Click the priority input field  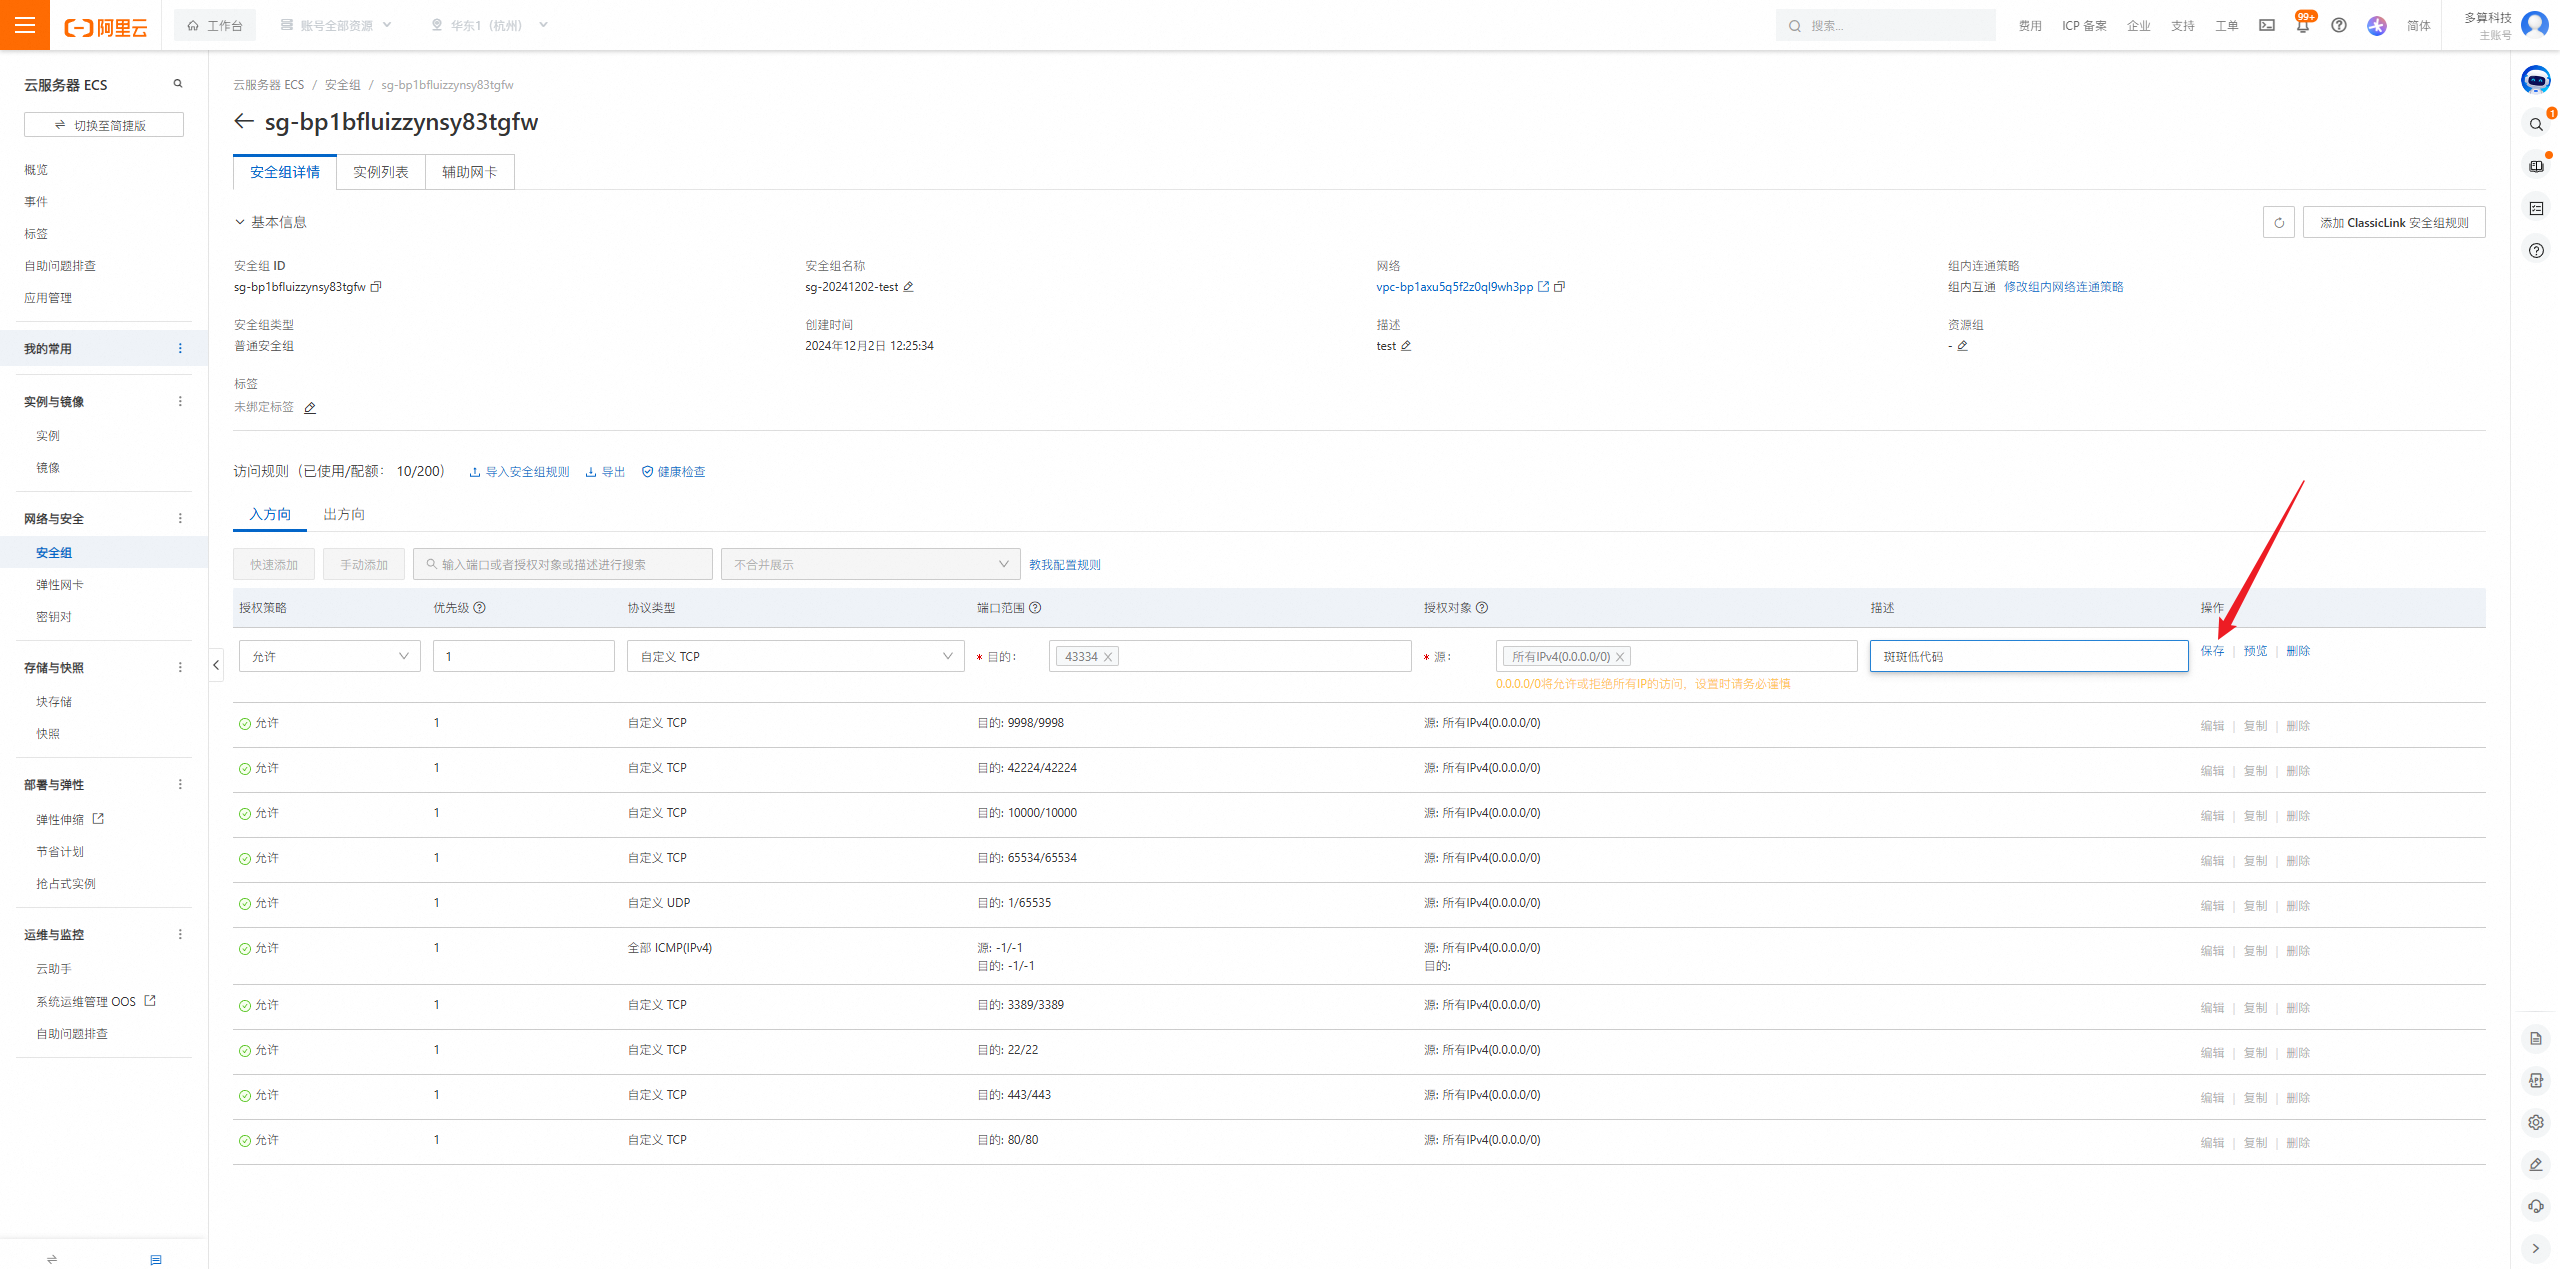click(523, 656)
